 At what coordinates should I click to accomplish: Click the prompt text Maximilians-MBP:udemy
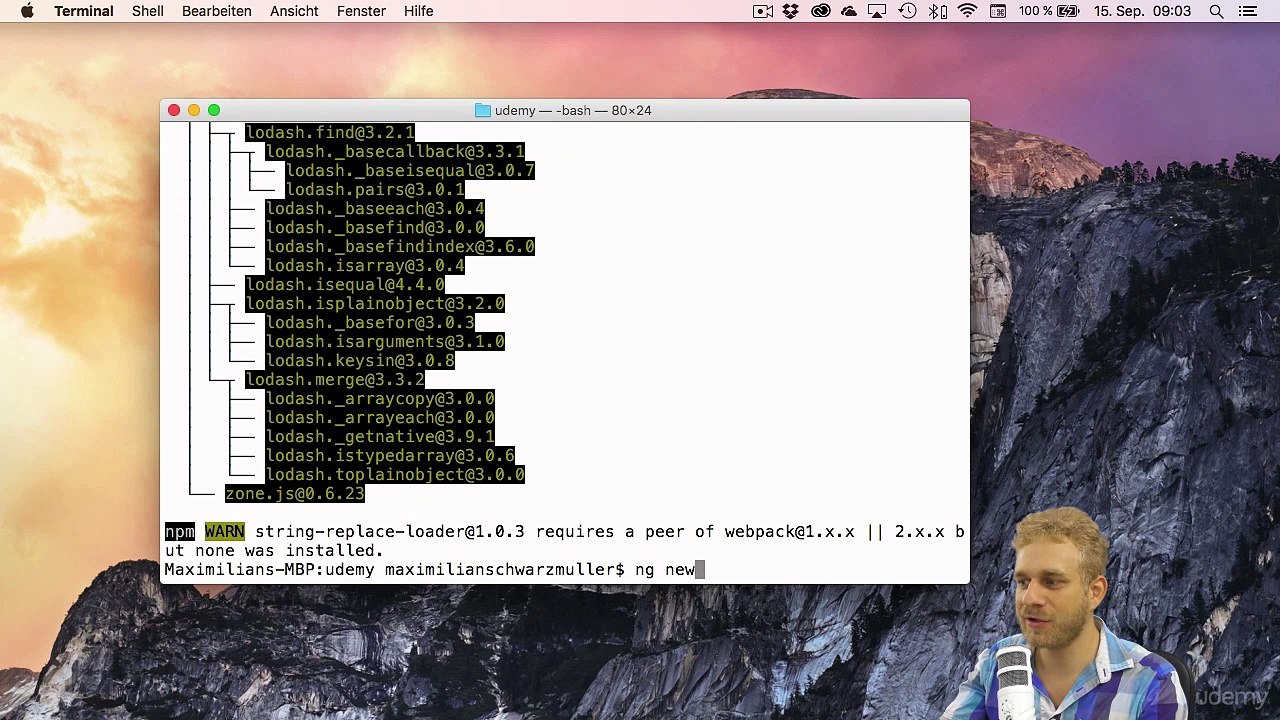(269, 569)
